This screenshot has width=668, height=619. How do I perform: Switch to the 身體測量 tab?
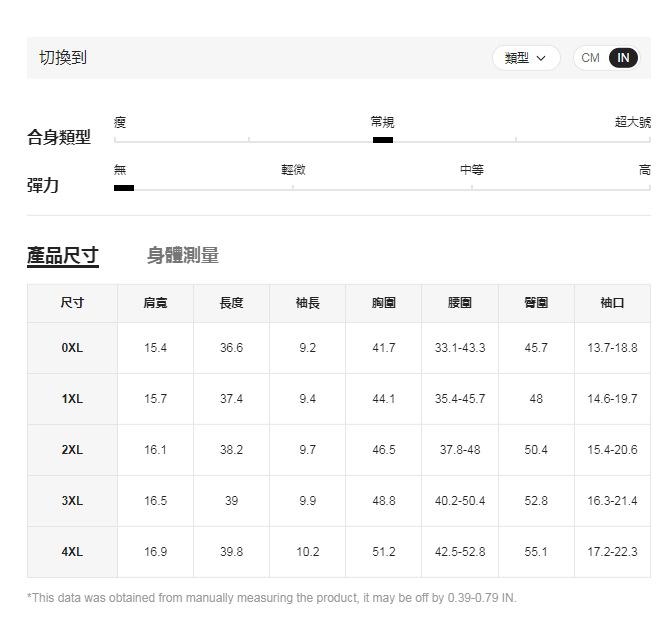coord(183,255)
